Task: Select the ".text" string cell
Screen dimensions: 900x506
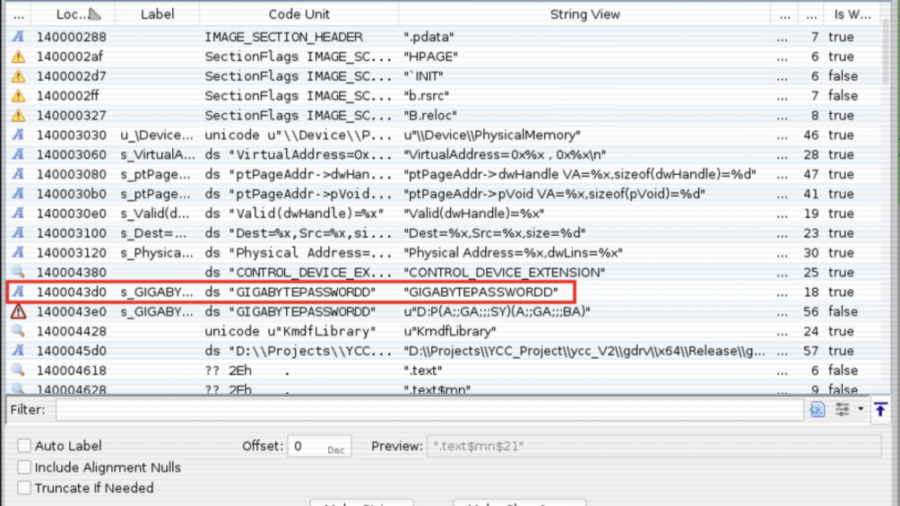Action: (423, 371)
